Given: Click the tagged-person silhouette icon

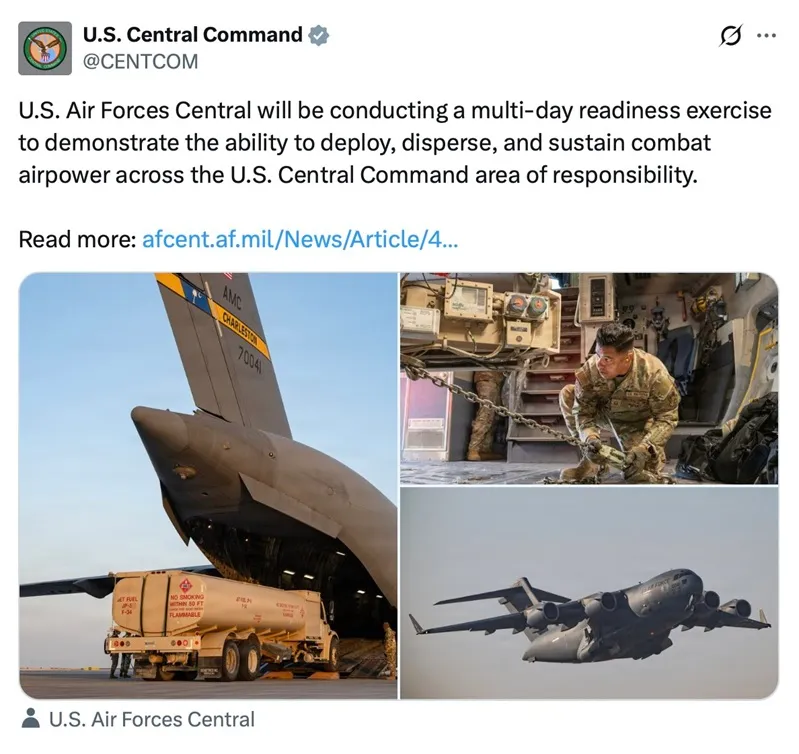Looking at the screenshot, I should click(31, 719).
